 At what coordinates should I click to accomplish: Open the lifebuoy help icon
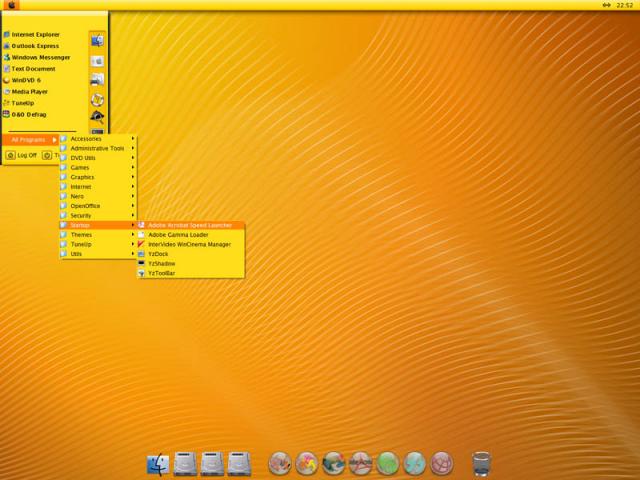97,99
